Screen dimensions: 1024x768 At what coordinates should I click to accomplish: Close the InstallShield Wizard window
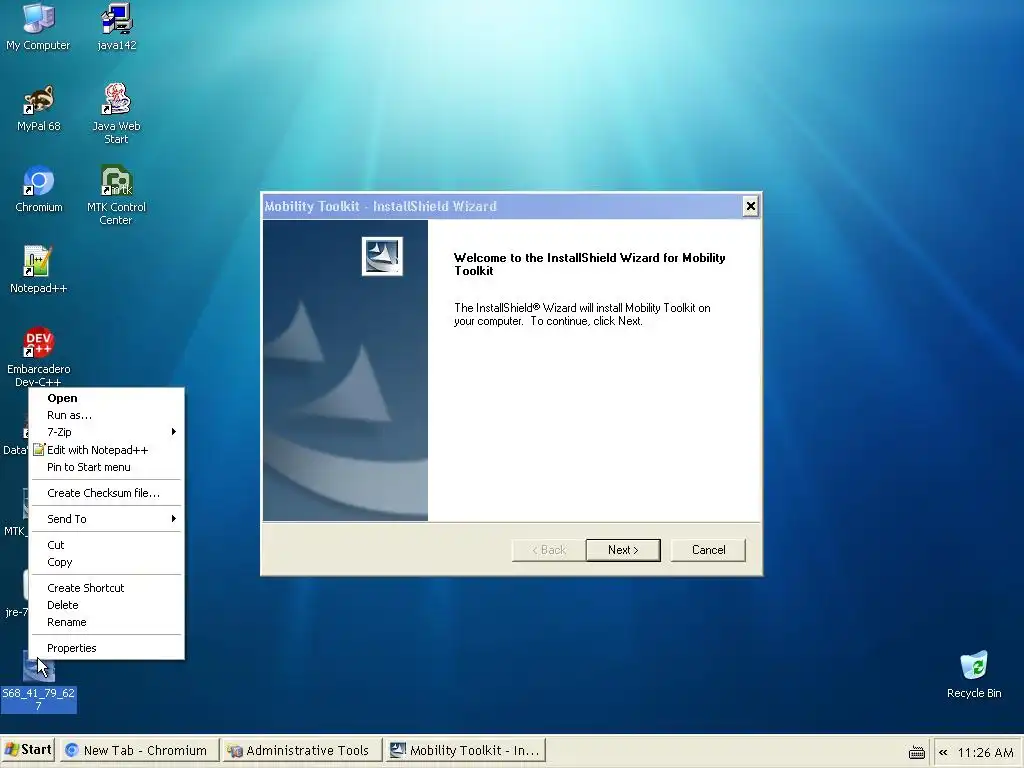tap(751, 206)
